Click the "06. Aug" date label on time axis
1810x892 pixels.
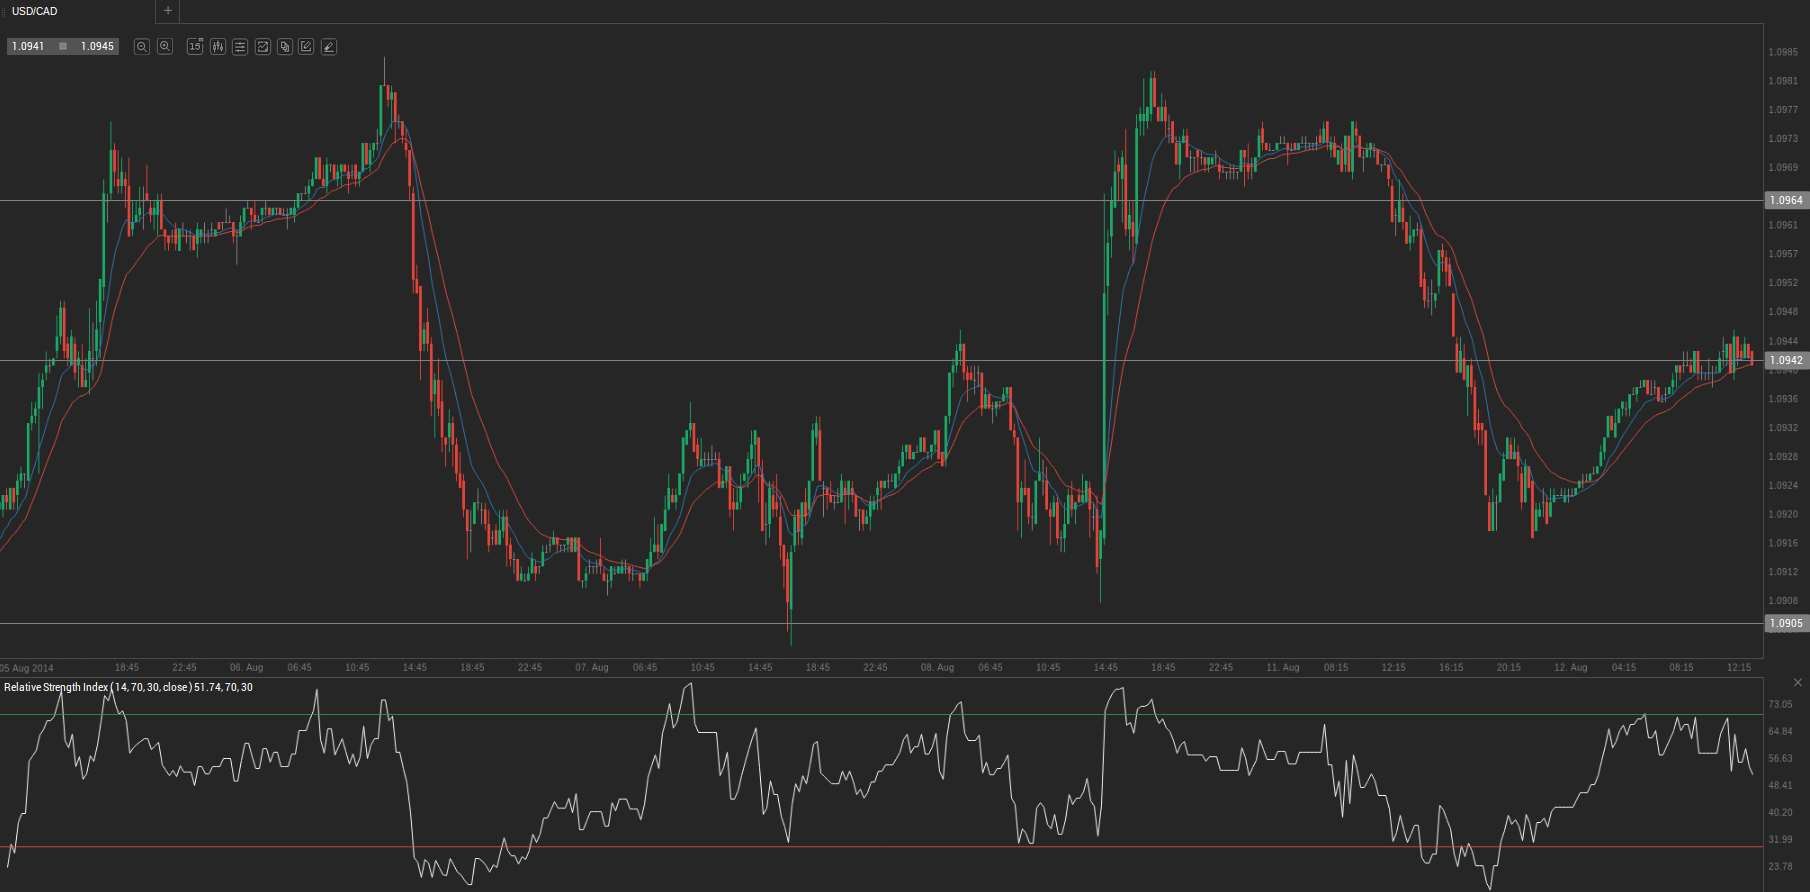click(247, 668)
